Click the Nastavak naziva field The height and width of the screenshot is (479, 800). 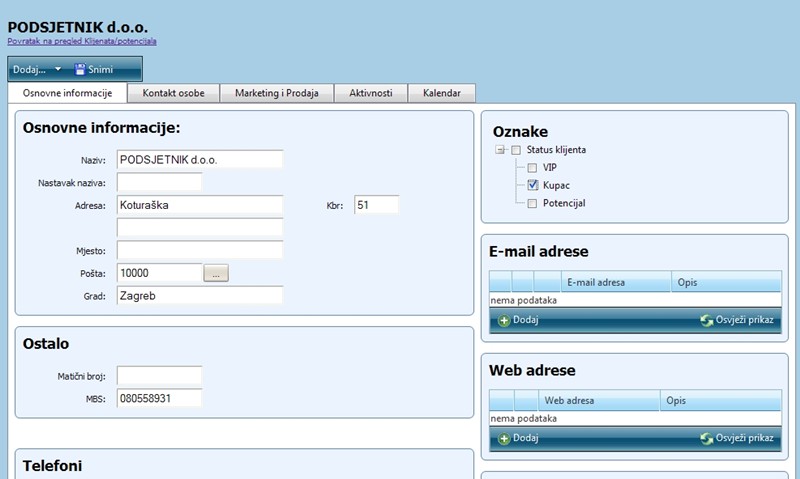coord(159,182)
